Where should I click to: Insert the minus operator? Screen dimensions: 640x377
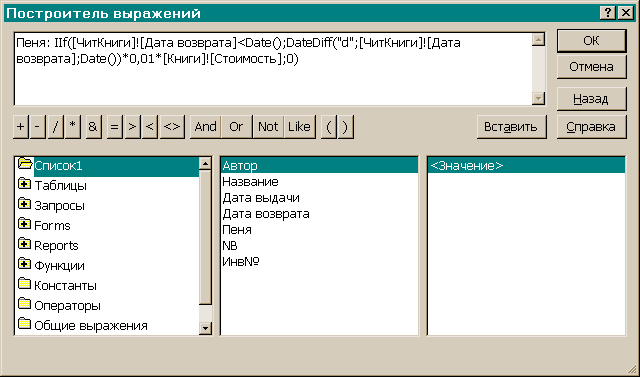coord(38,127)
